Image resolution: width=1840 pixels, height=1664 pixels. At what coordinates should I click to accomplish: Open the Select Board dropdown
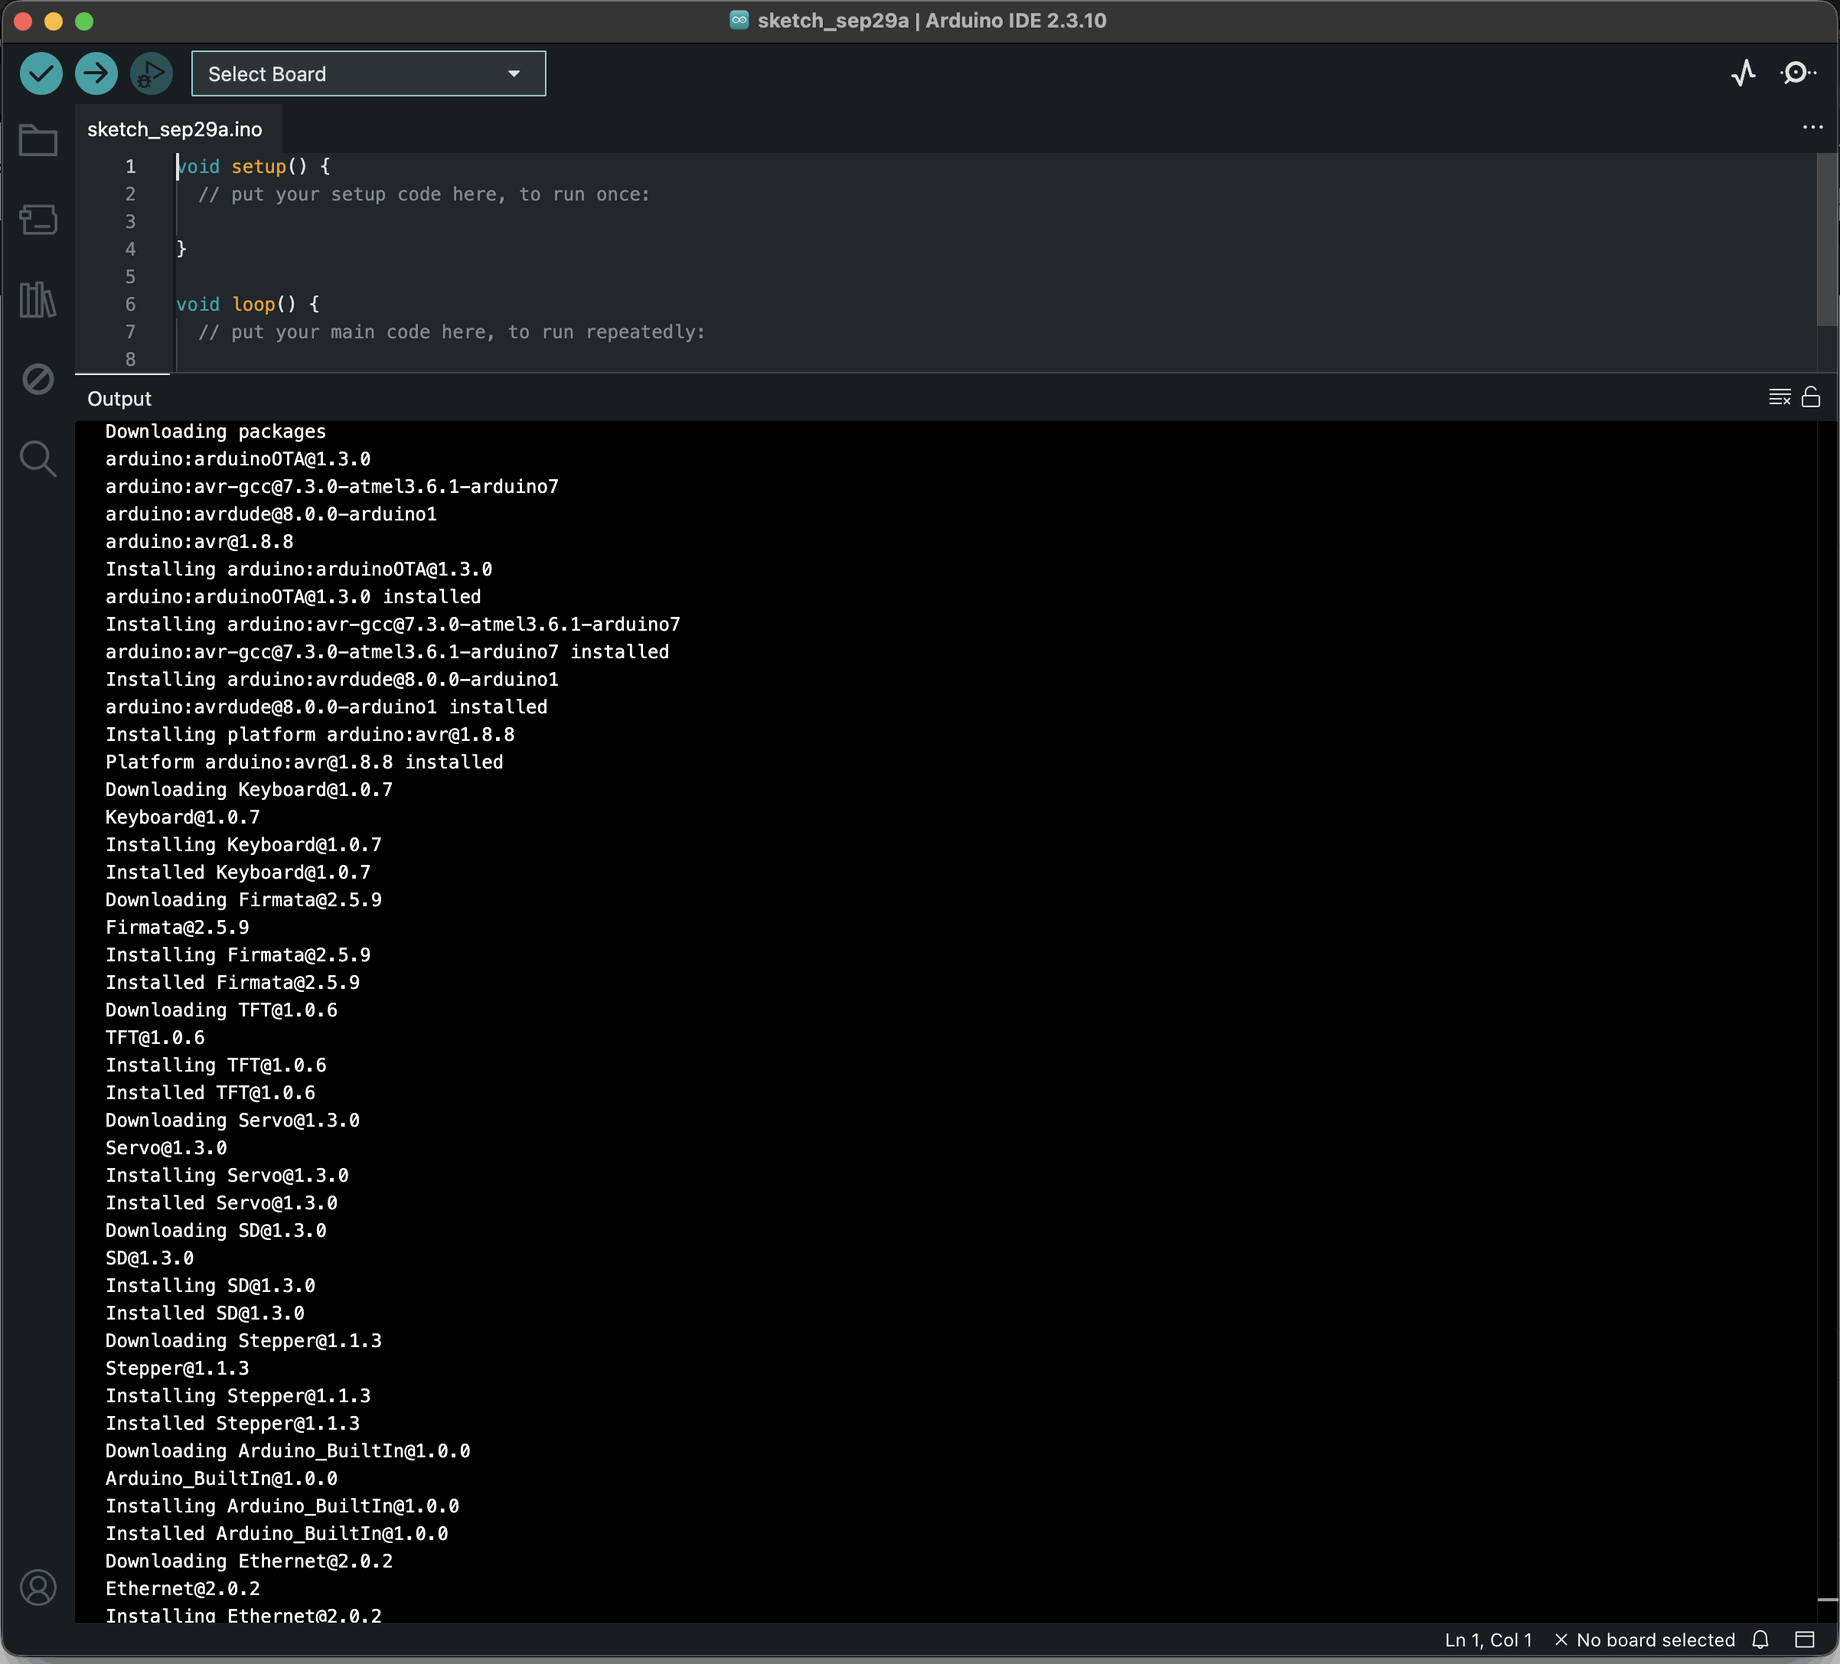(368, 74)
